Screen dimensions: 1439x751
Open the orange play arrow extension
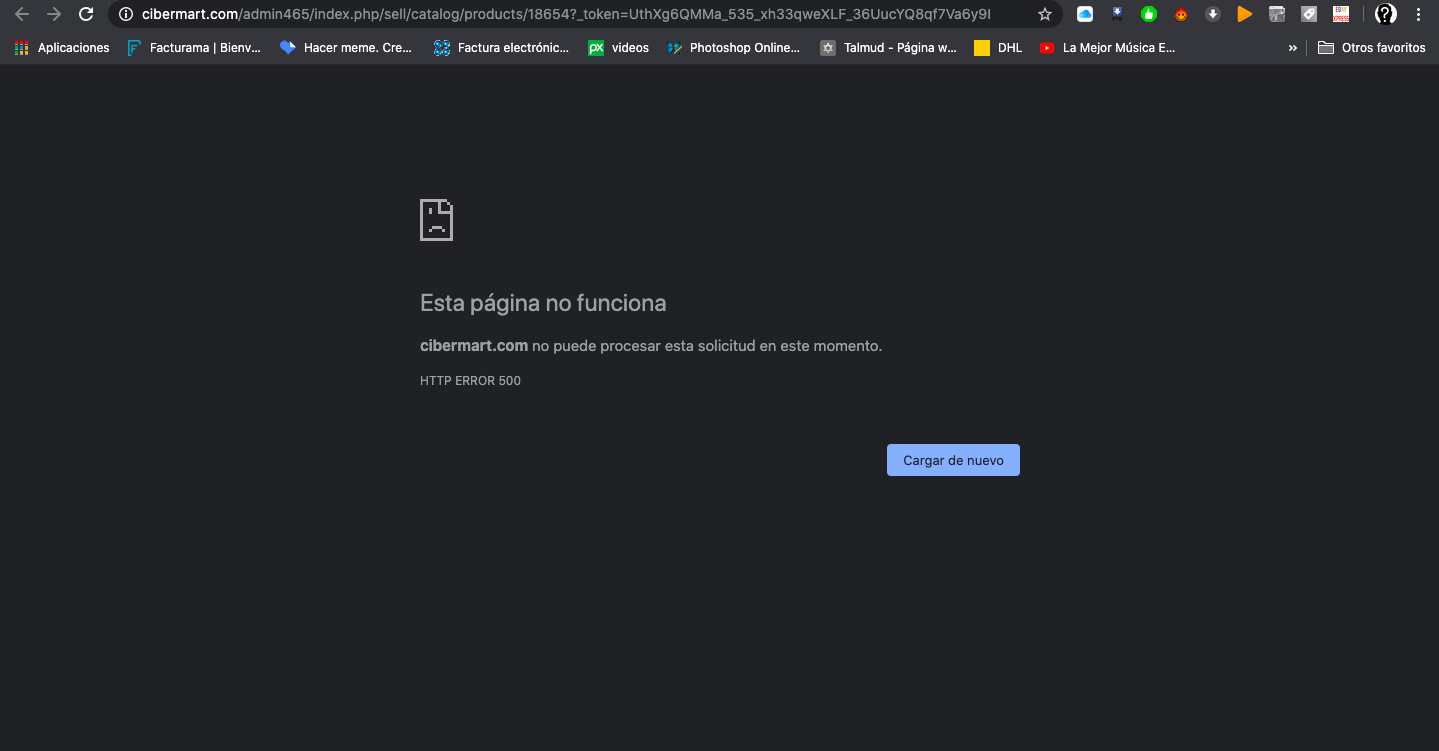1244,14
